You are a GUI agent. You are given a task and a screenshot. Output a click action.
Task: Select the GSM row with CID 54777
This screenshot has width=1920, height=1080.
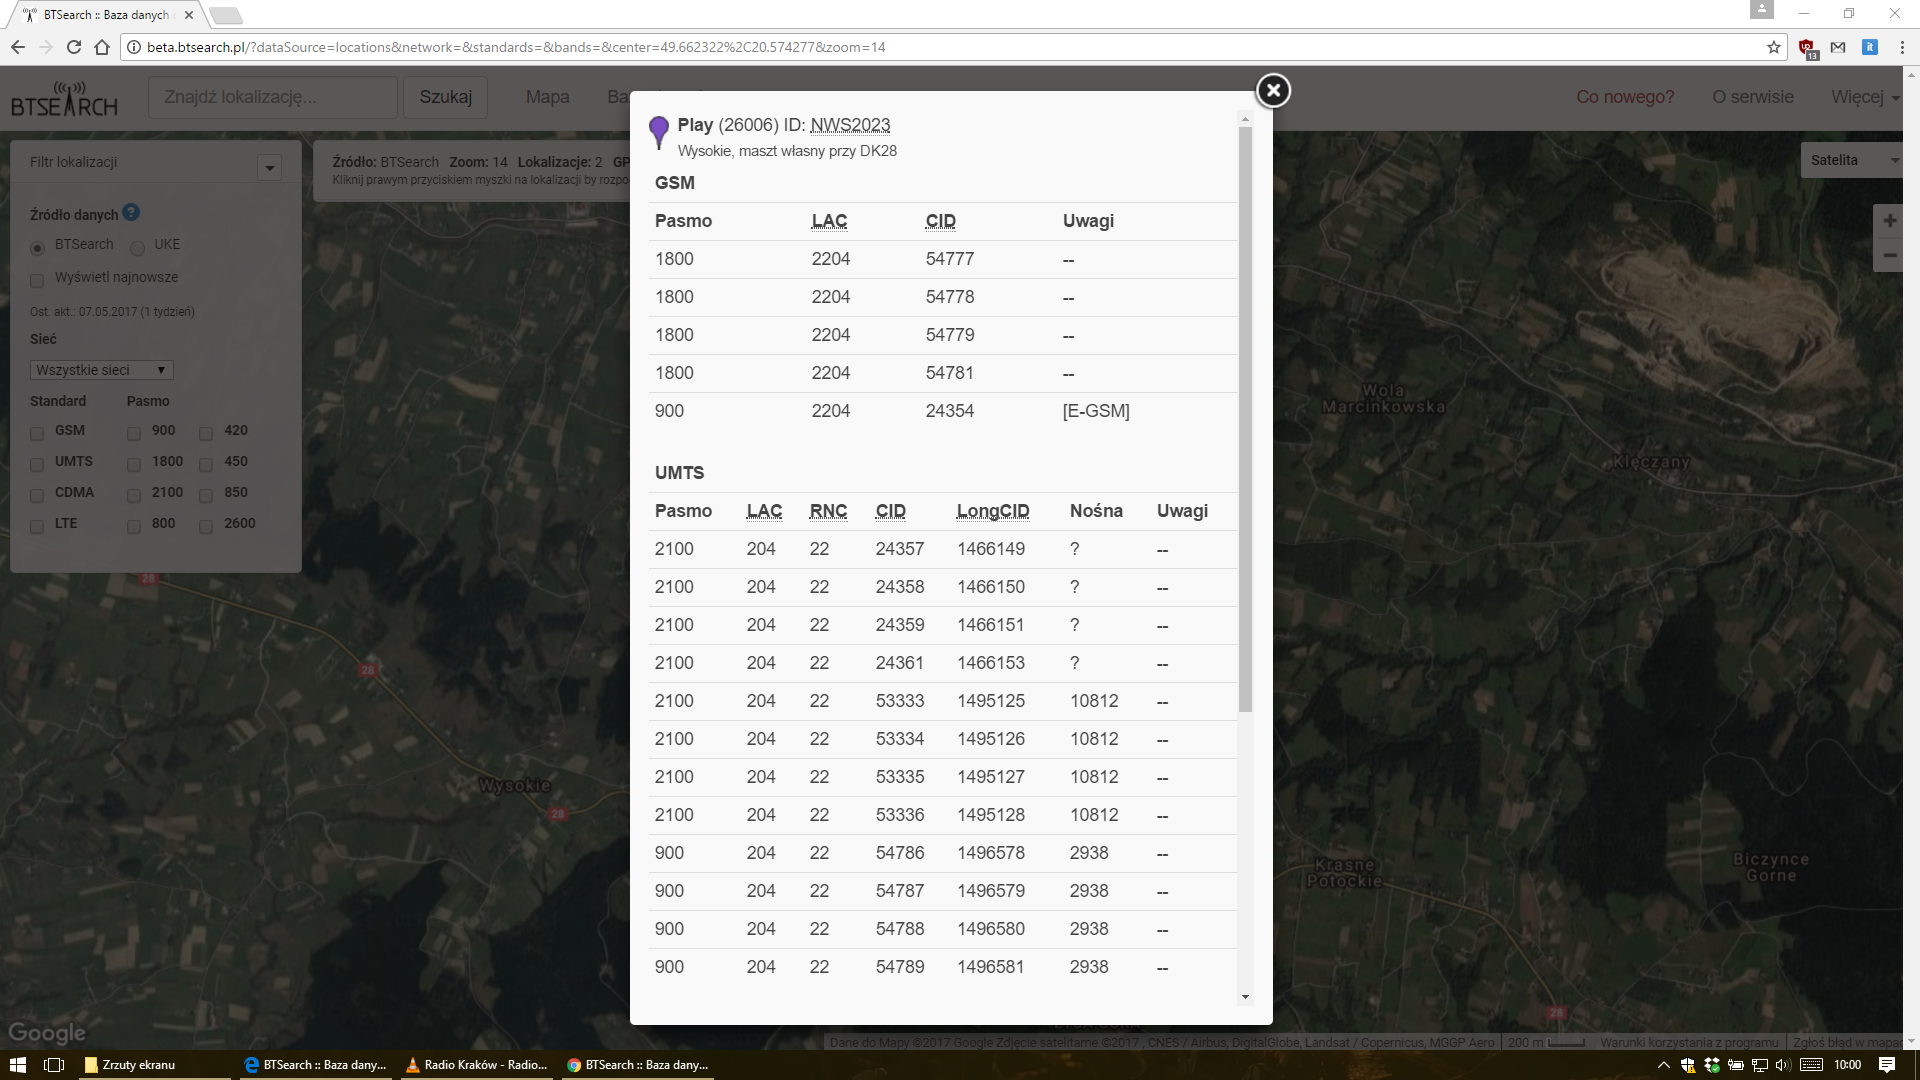point(942,259)
